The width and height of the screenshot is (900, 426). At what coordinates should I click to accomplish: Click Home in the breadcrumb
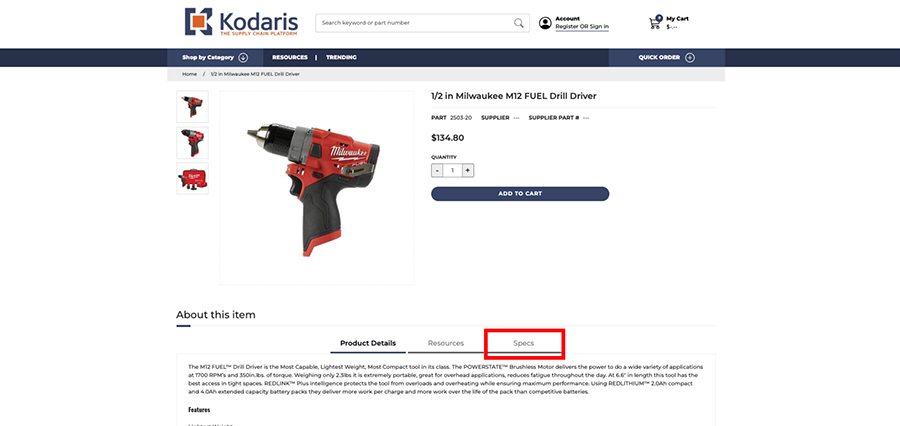[x=189, y=74]
